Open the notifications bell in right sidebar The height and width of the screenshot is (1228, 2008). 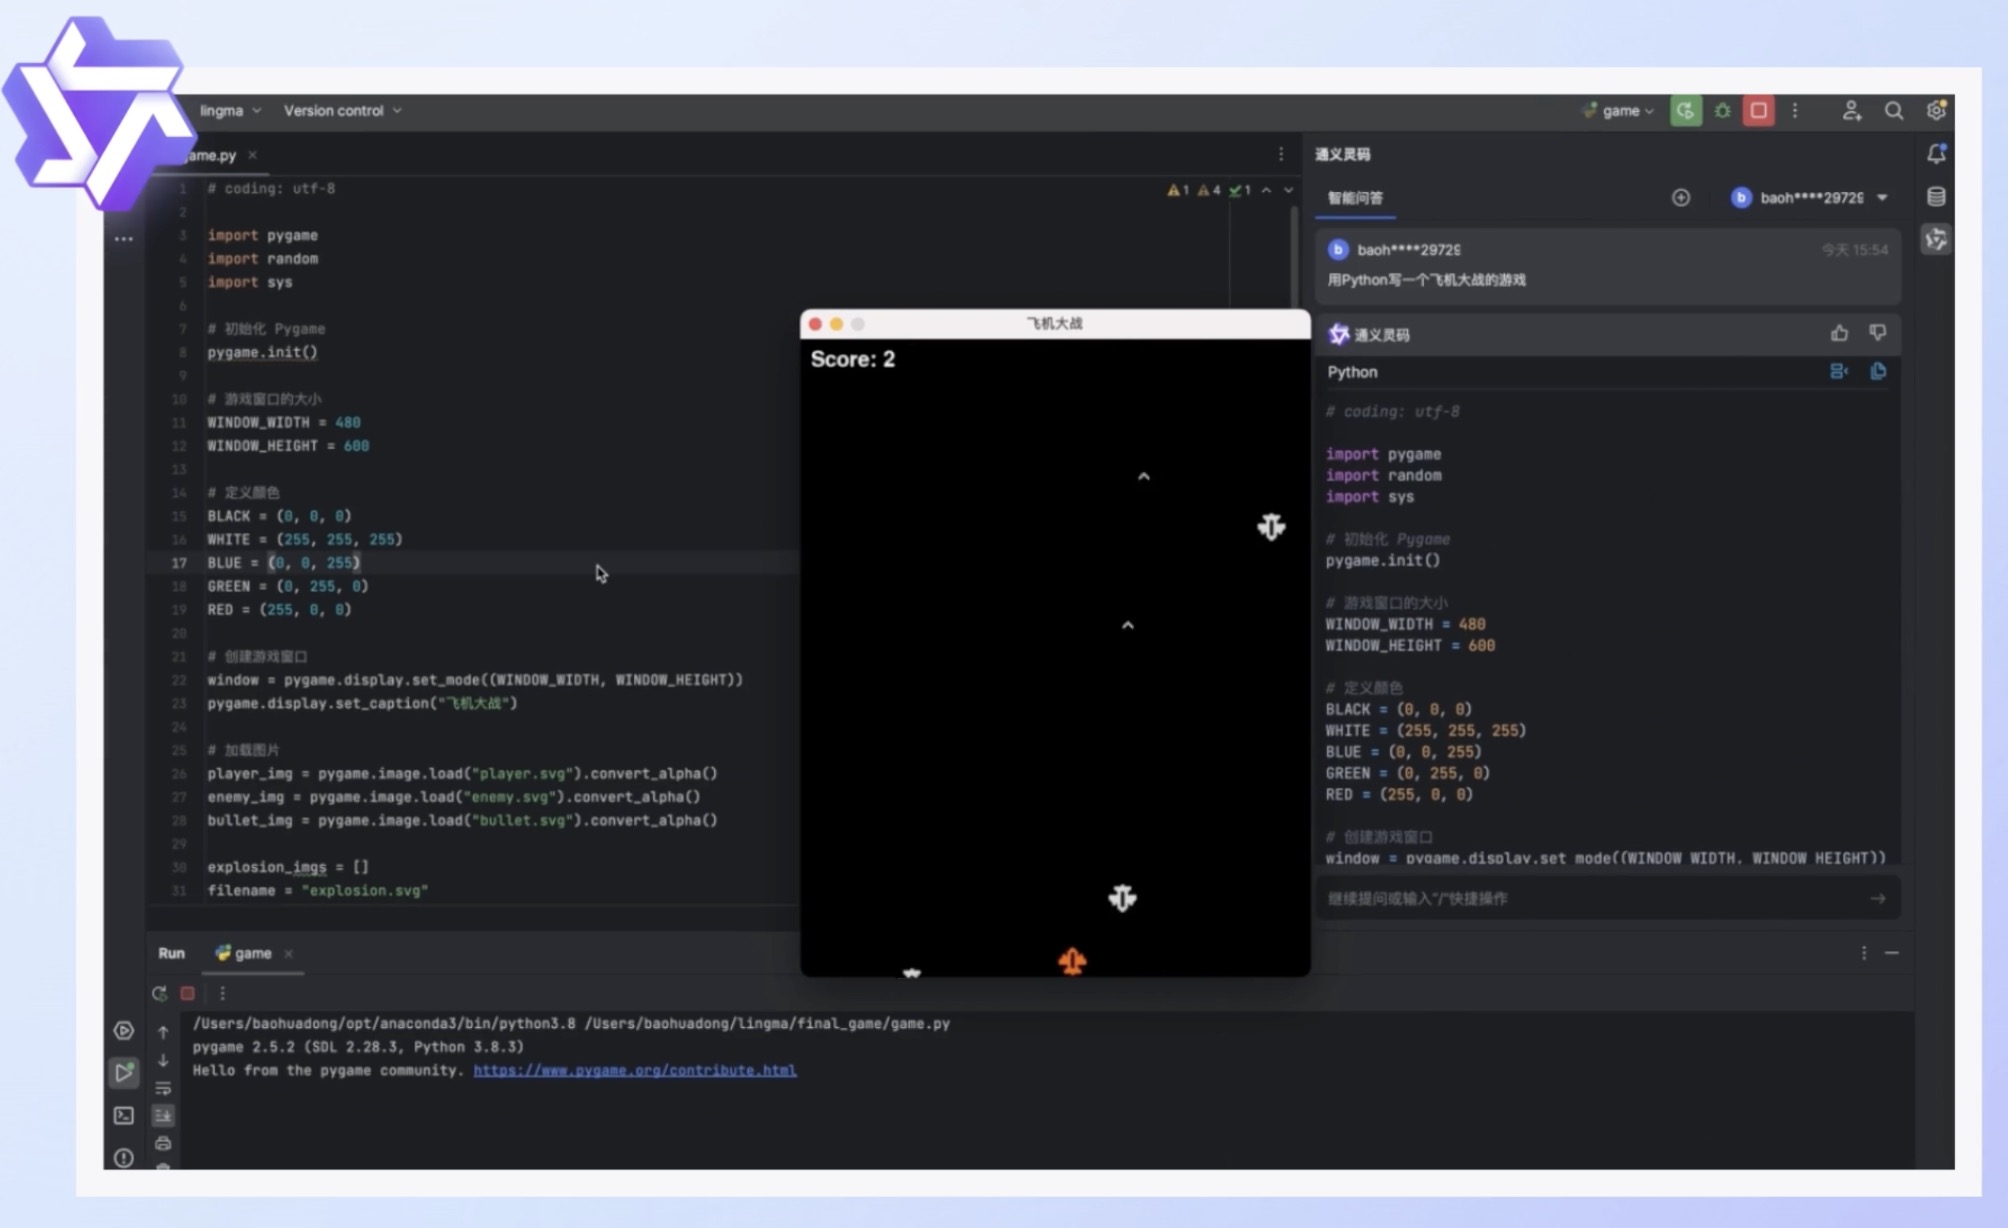pos(1936,154)
